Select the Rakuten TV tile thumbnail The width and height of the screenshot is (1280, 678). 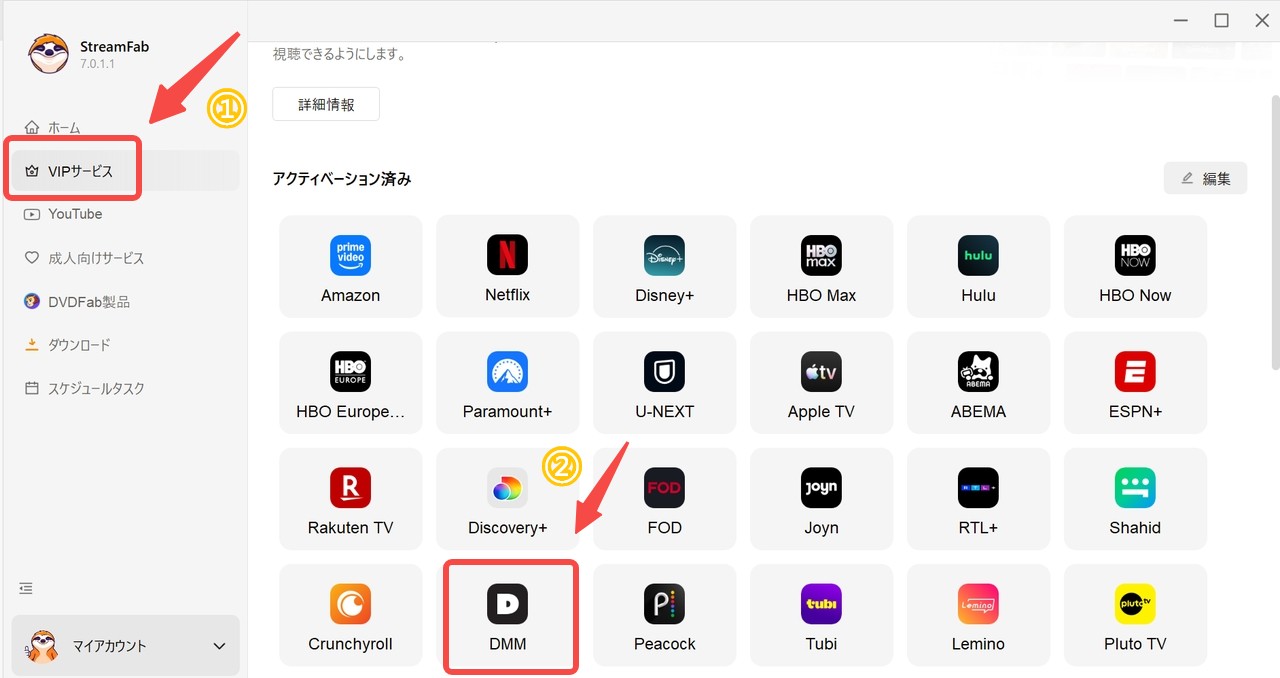tap(350, 487)
